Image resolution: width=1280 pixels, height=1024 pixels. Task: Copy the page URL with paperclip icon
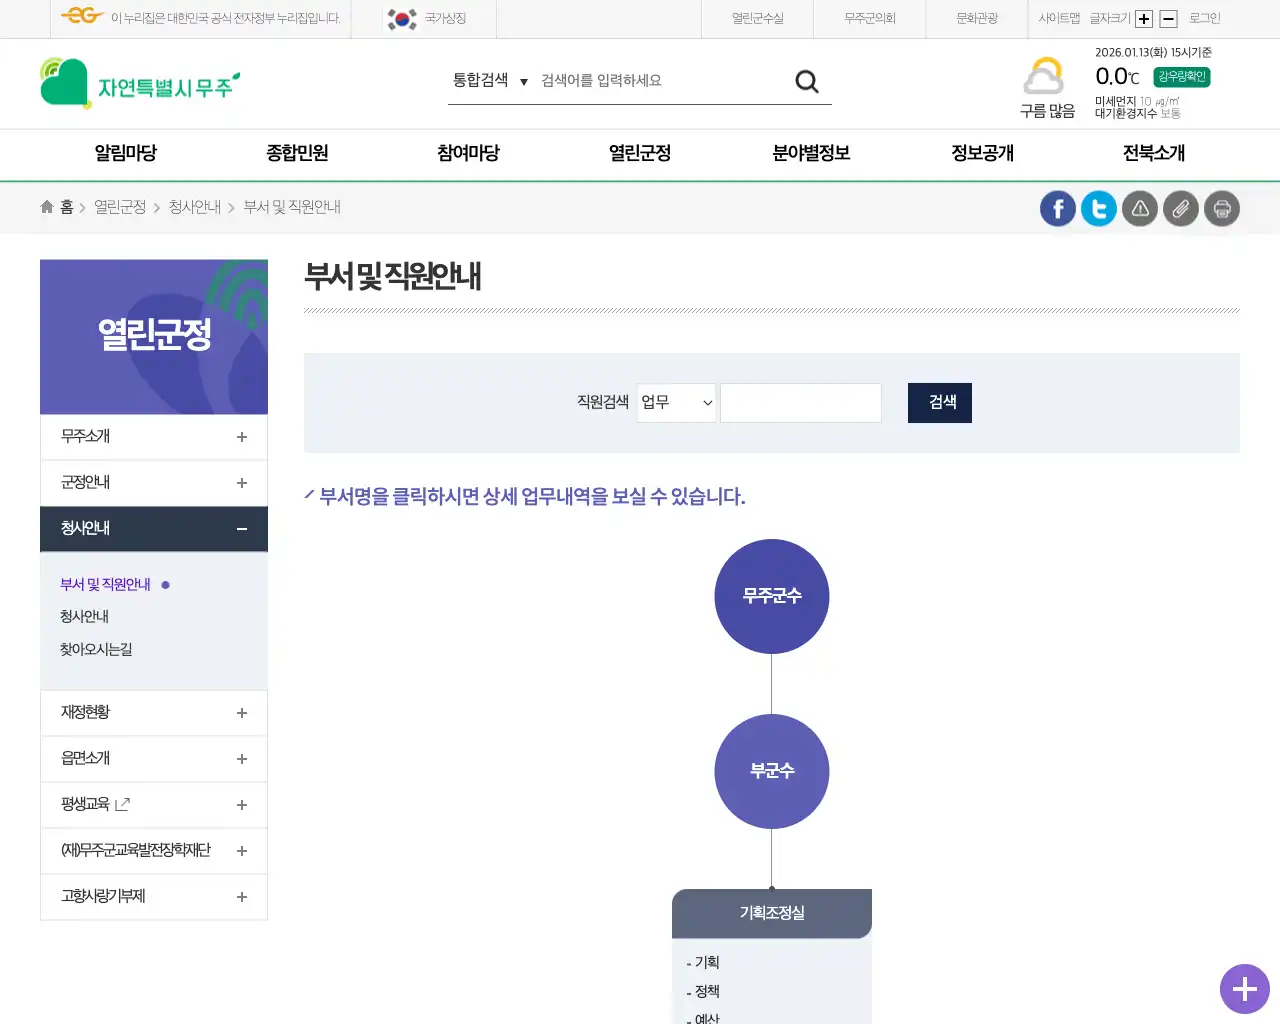1181,208
